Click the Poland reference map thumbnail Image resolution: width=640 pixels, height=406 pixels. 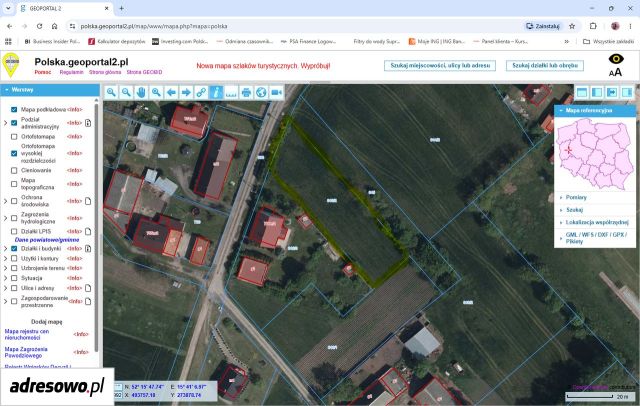pos(595,154)
